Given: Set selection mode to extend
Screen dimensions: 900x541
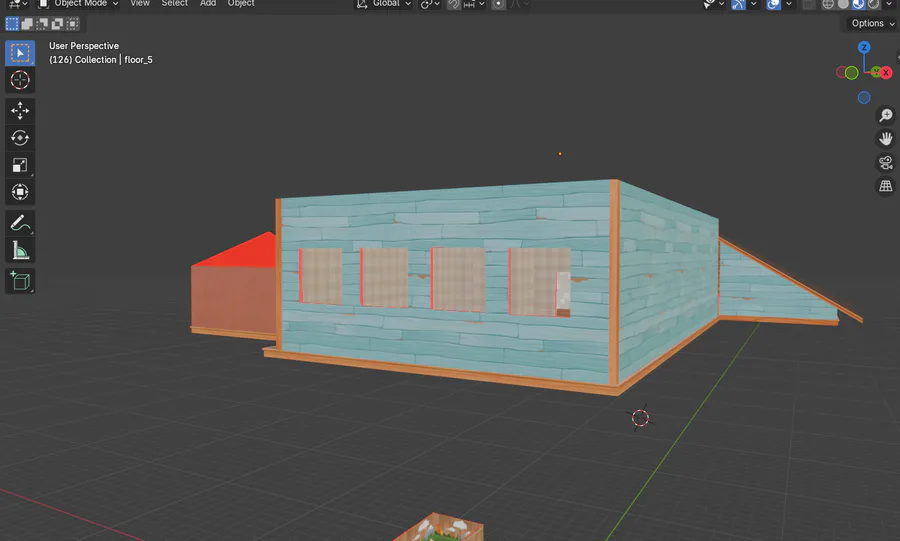Looking at the screenshot, I should [27, 24].
